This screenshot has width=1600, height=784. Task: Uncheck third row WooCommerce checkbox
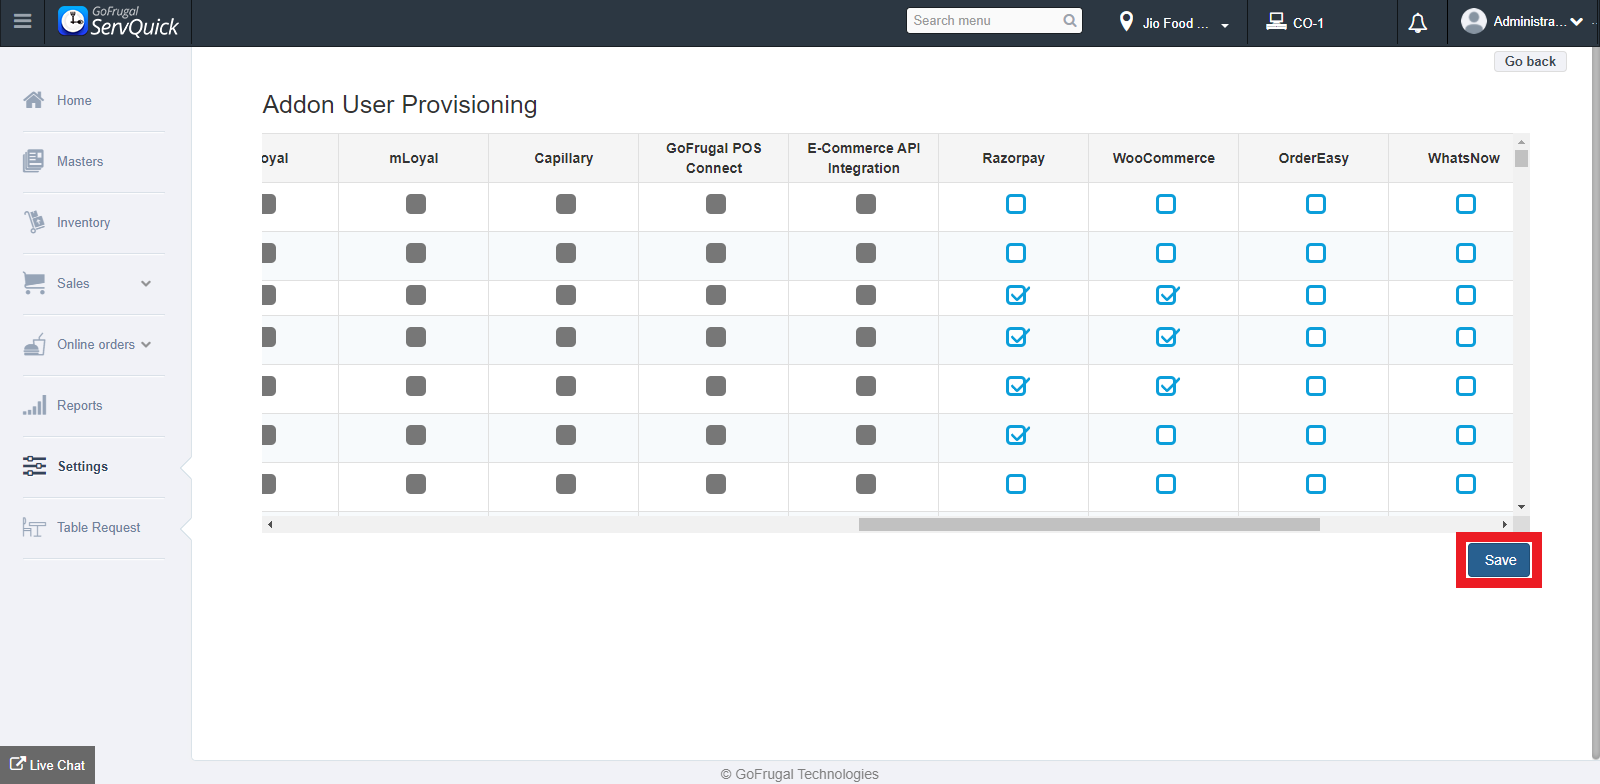tap(1166, 295)
